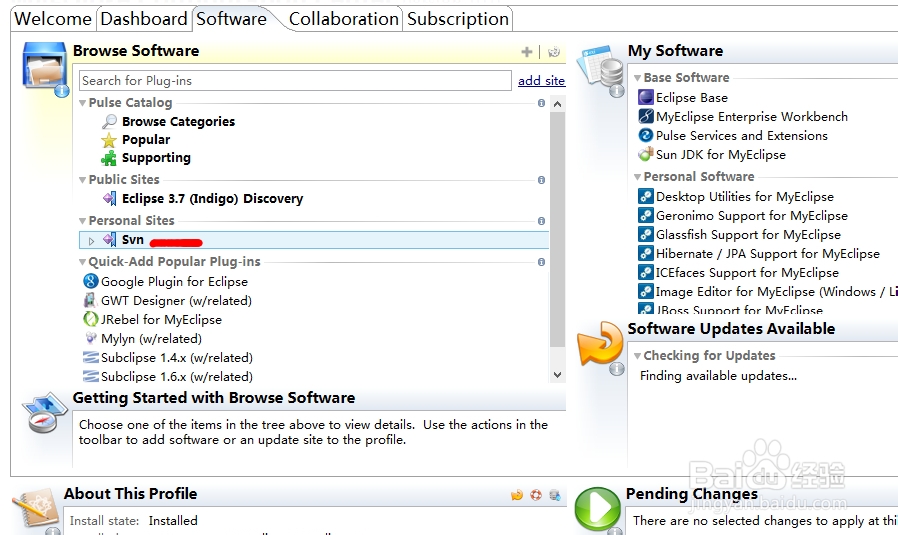898x535 pixels.
Task: Click the Svn site icon
Action: [109, 239]
